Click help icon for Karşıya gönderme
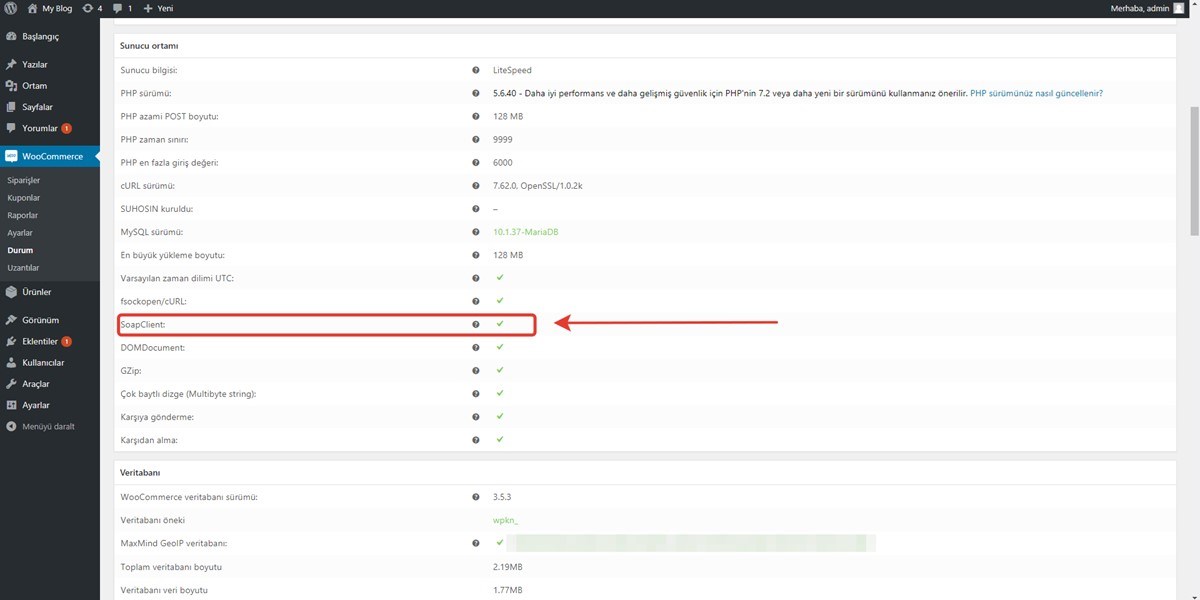1200x600 pixels. tap(476, 416)
